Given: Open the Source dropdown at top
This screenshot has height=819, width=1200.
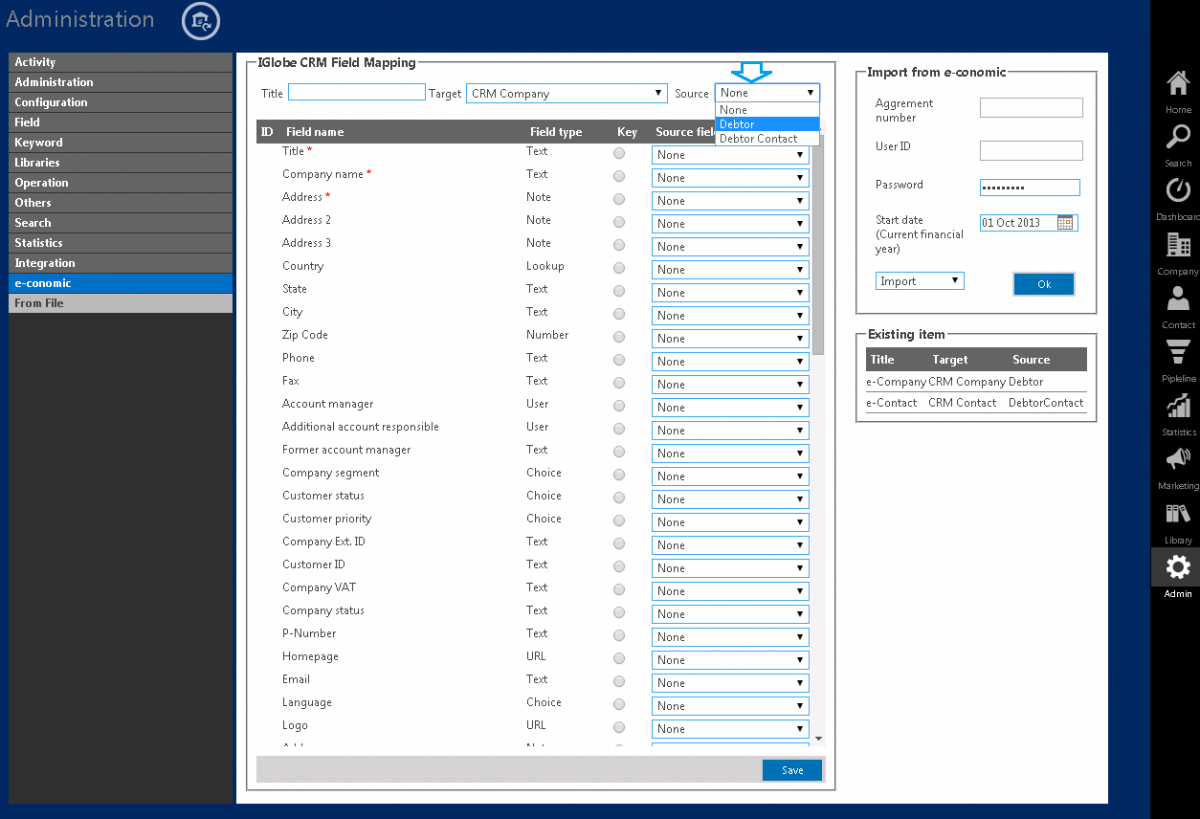Looking at the screenshot, I should pyautogui.click(x=767, y=92).
